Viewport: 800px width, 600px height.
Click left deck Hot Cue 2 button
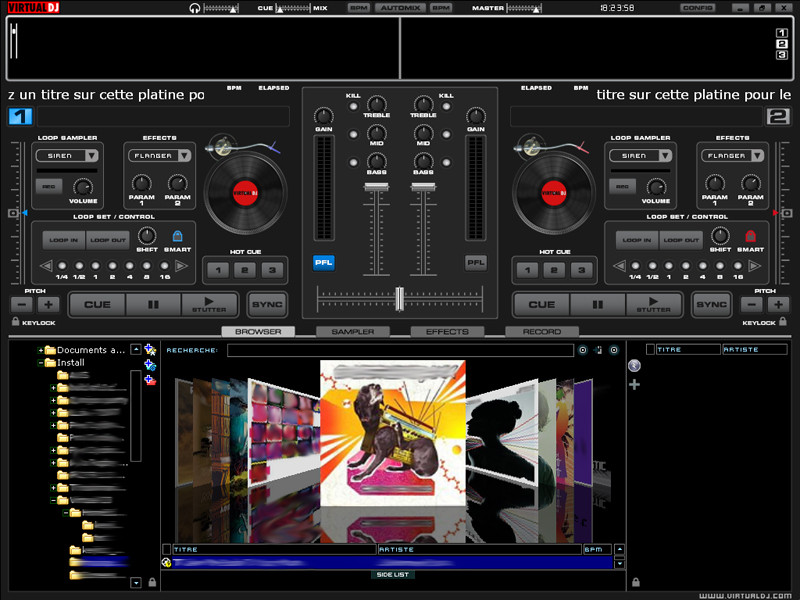[x=245, y=270]
